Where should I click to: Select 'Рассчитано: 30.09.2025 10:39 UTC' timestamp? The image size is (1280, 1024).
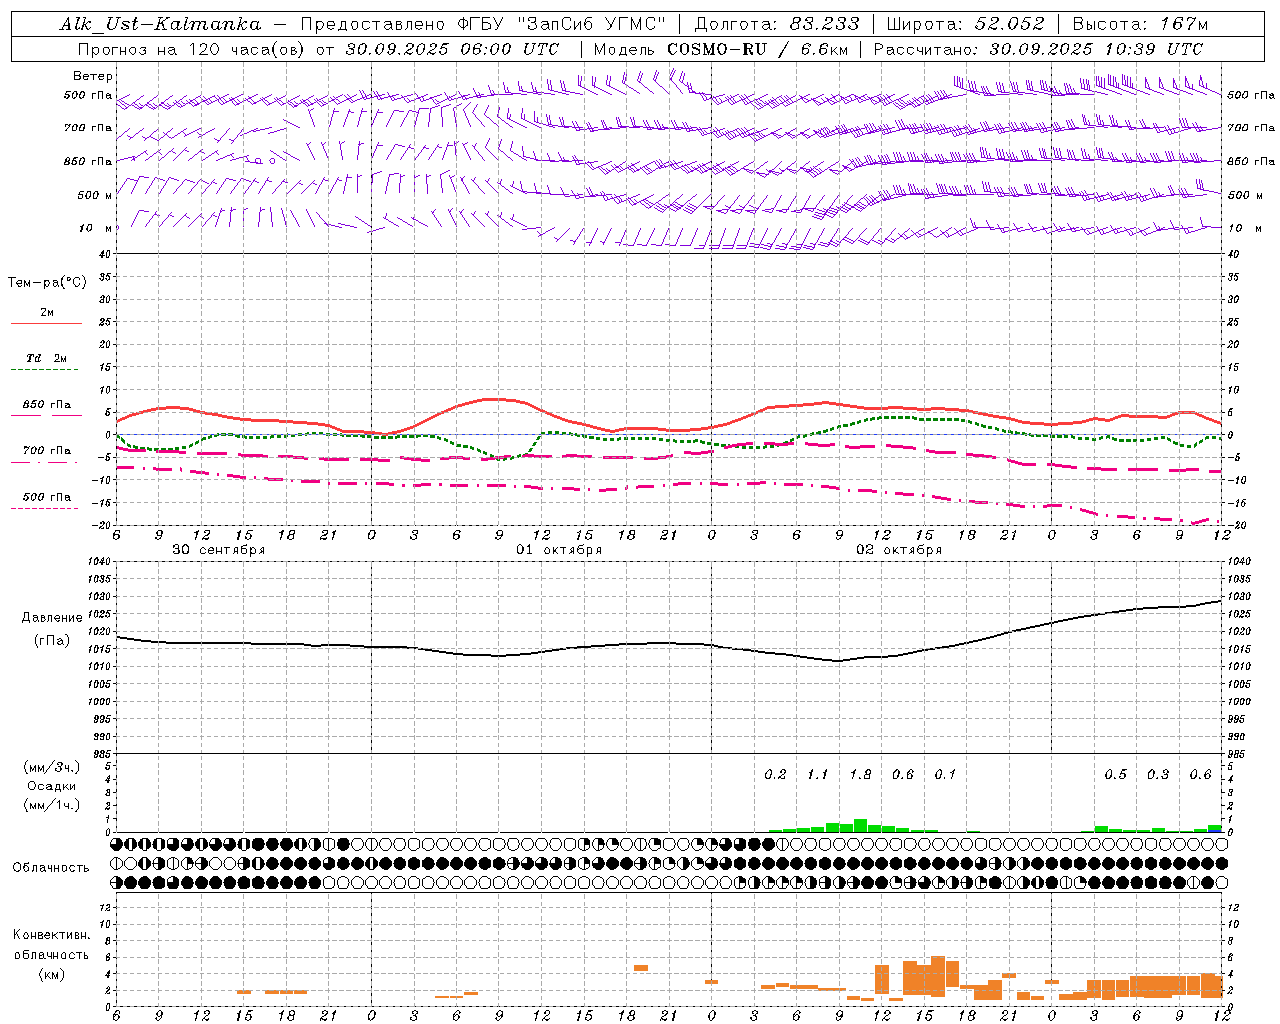pos(1038,49)
